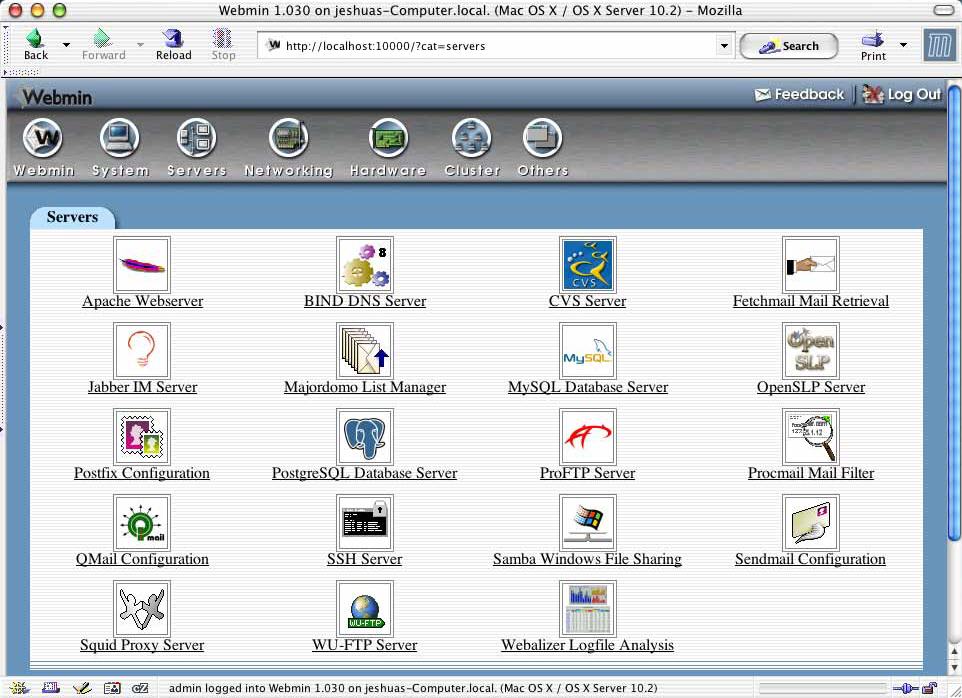Open Forward button history dropdown arrow

pyautogui.click(x=140, y=45)
